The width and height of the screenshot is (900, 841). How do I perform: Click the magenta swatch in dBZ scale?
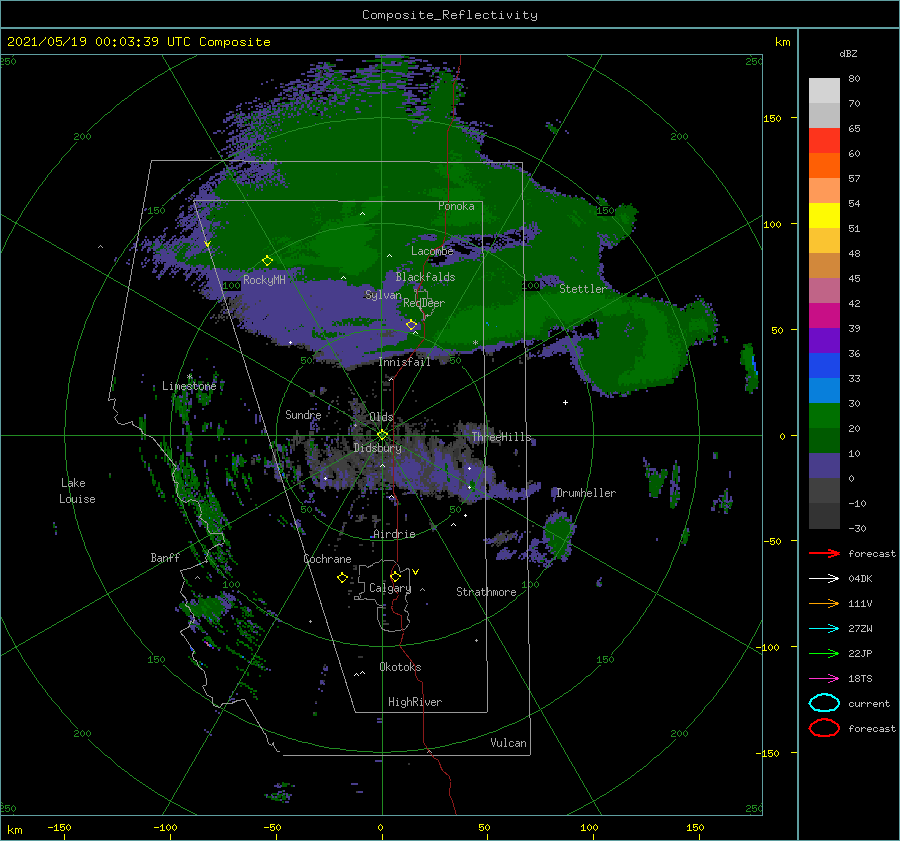pos(824,316)
